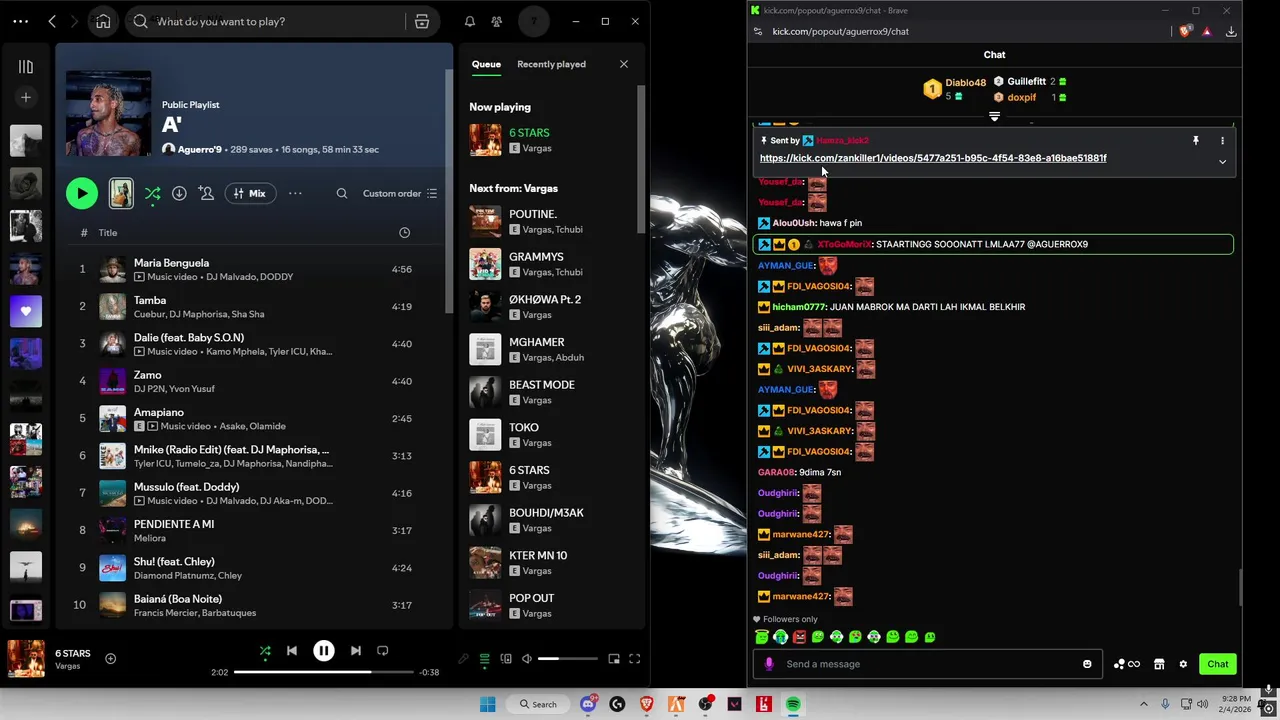Switch to the Queue tab
The width and height of the screenshot is (1280, 720).
[x=486, y=64]
